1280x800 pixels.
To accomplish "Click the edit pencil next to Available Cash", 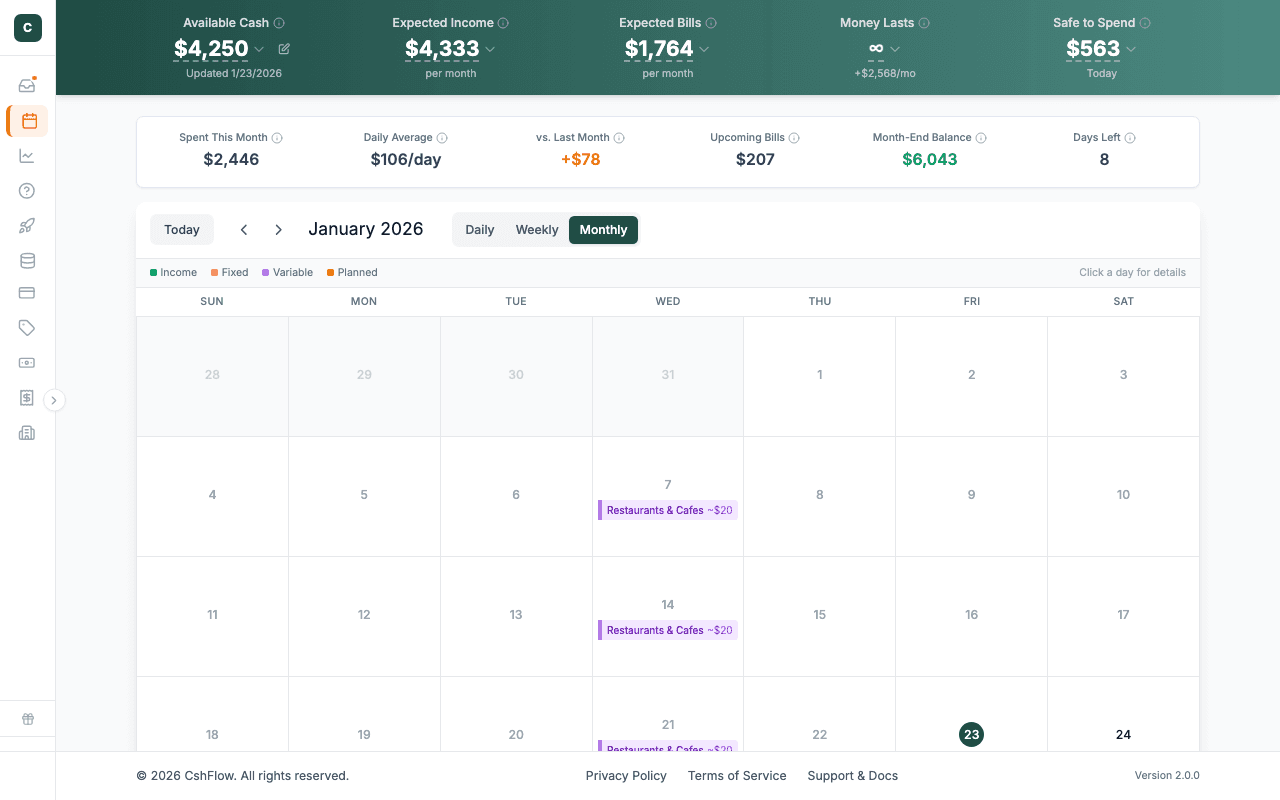I will coord(283,48).
